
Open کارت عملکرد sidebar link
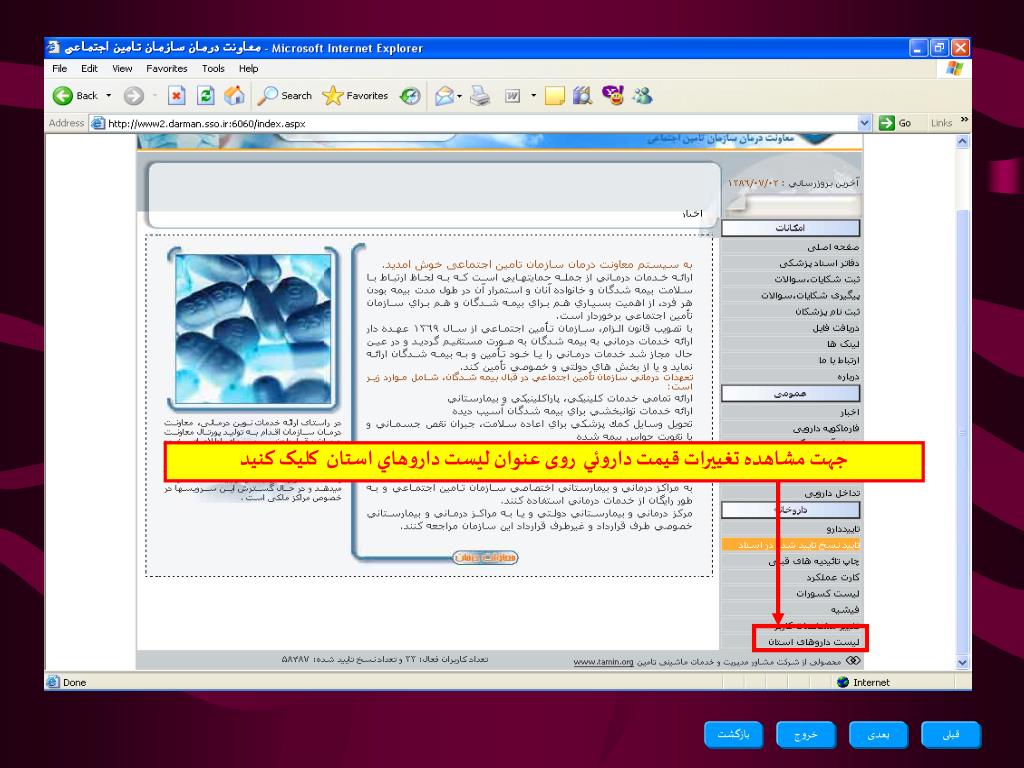(x=833, y=578)
